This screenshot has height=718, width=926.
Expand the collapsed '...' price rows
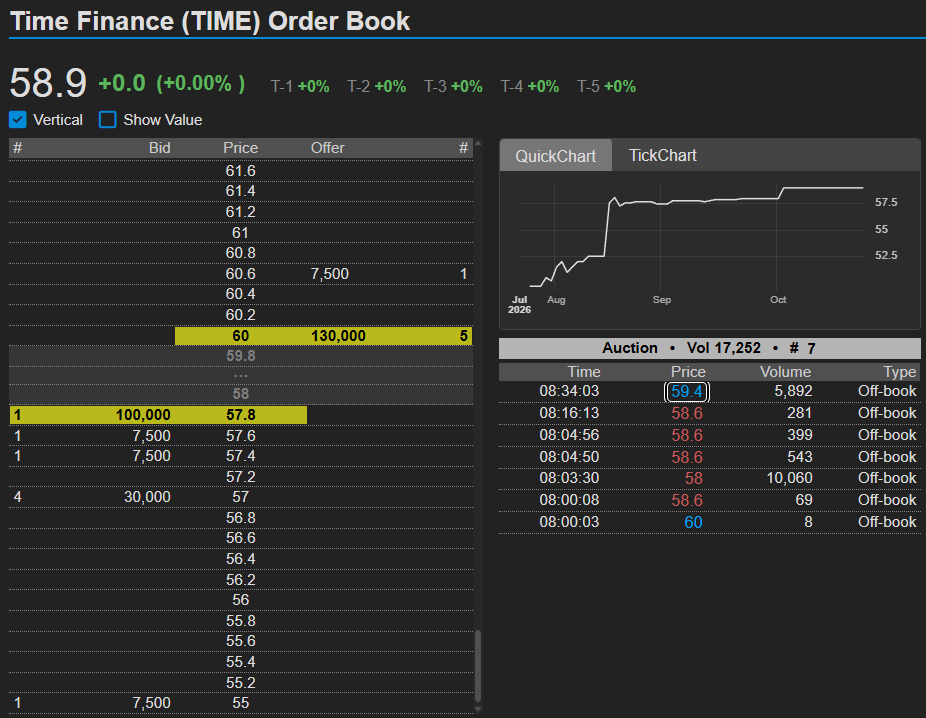(241, 375)
